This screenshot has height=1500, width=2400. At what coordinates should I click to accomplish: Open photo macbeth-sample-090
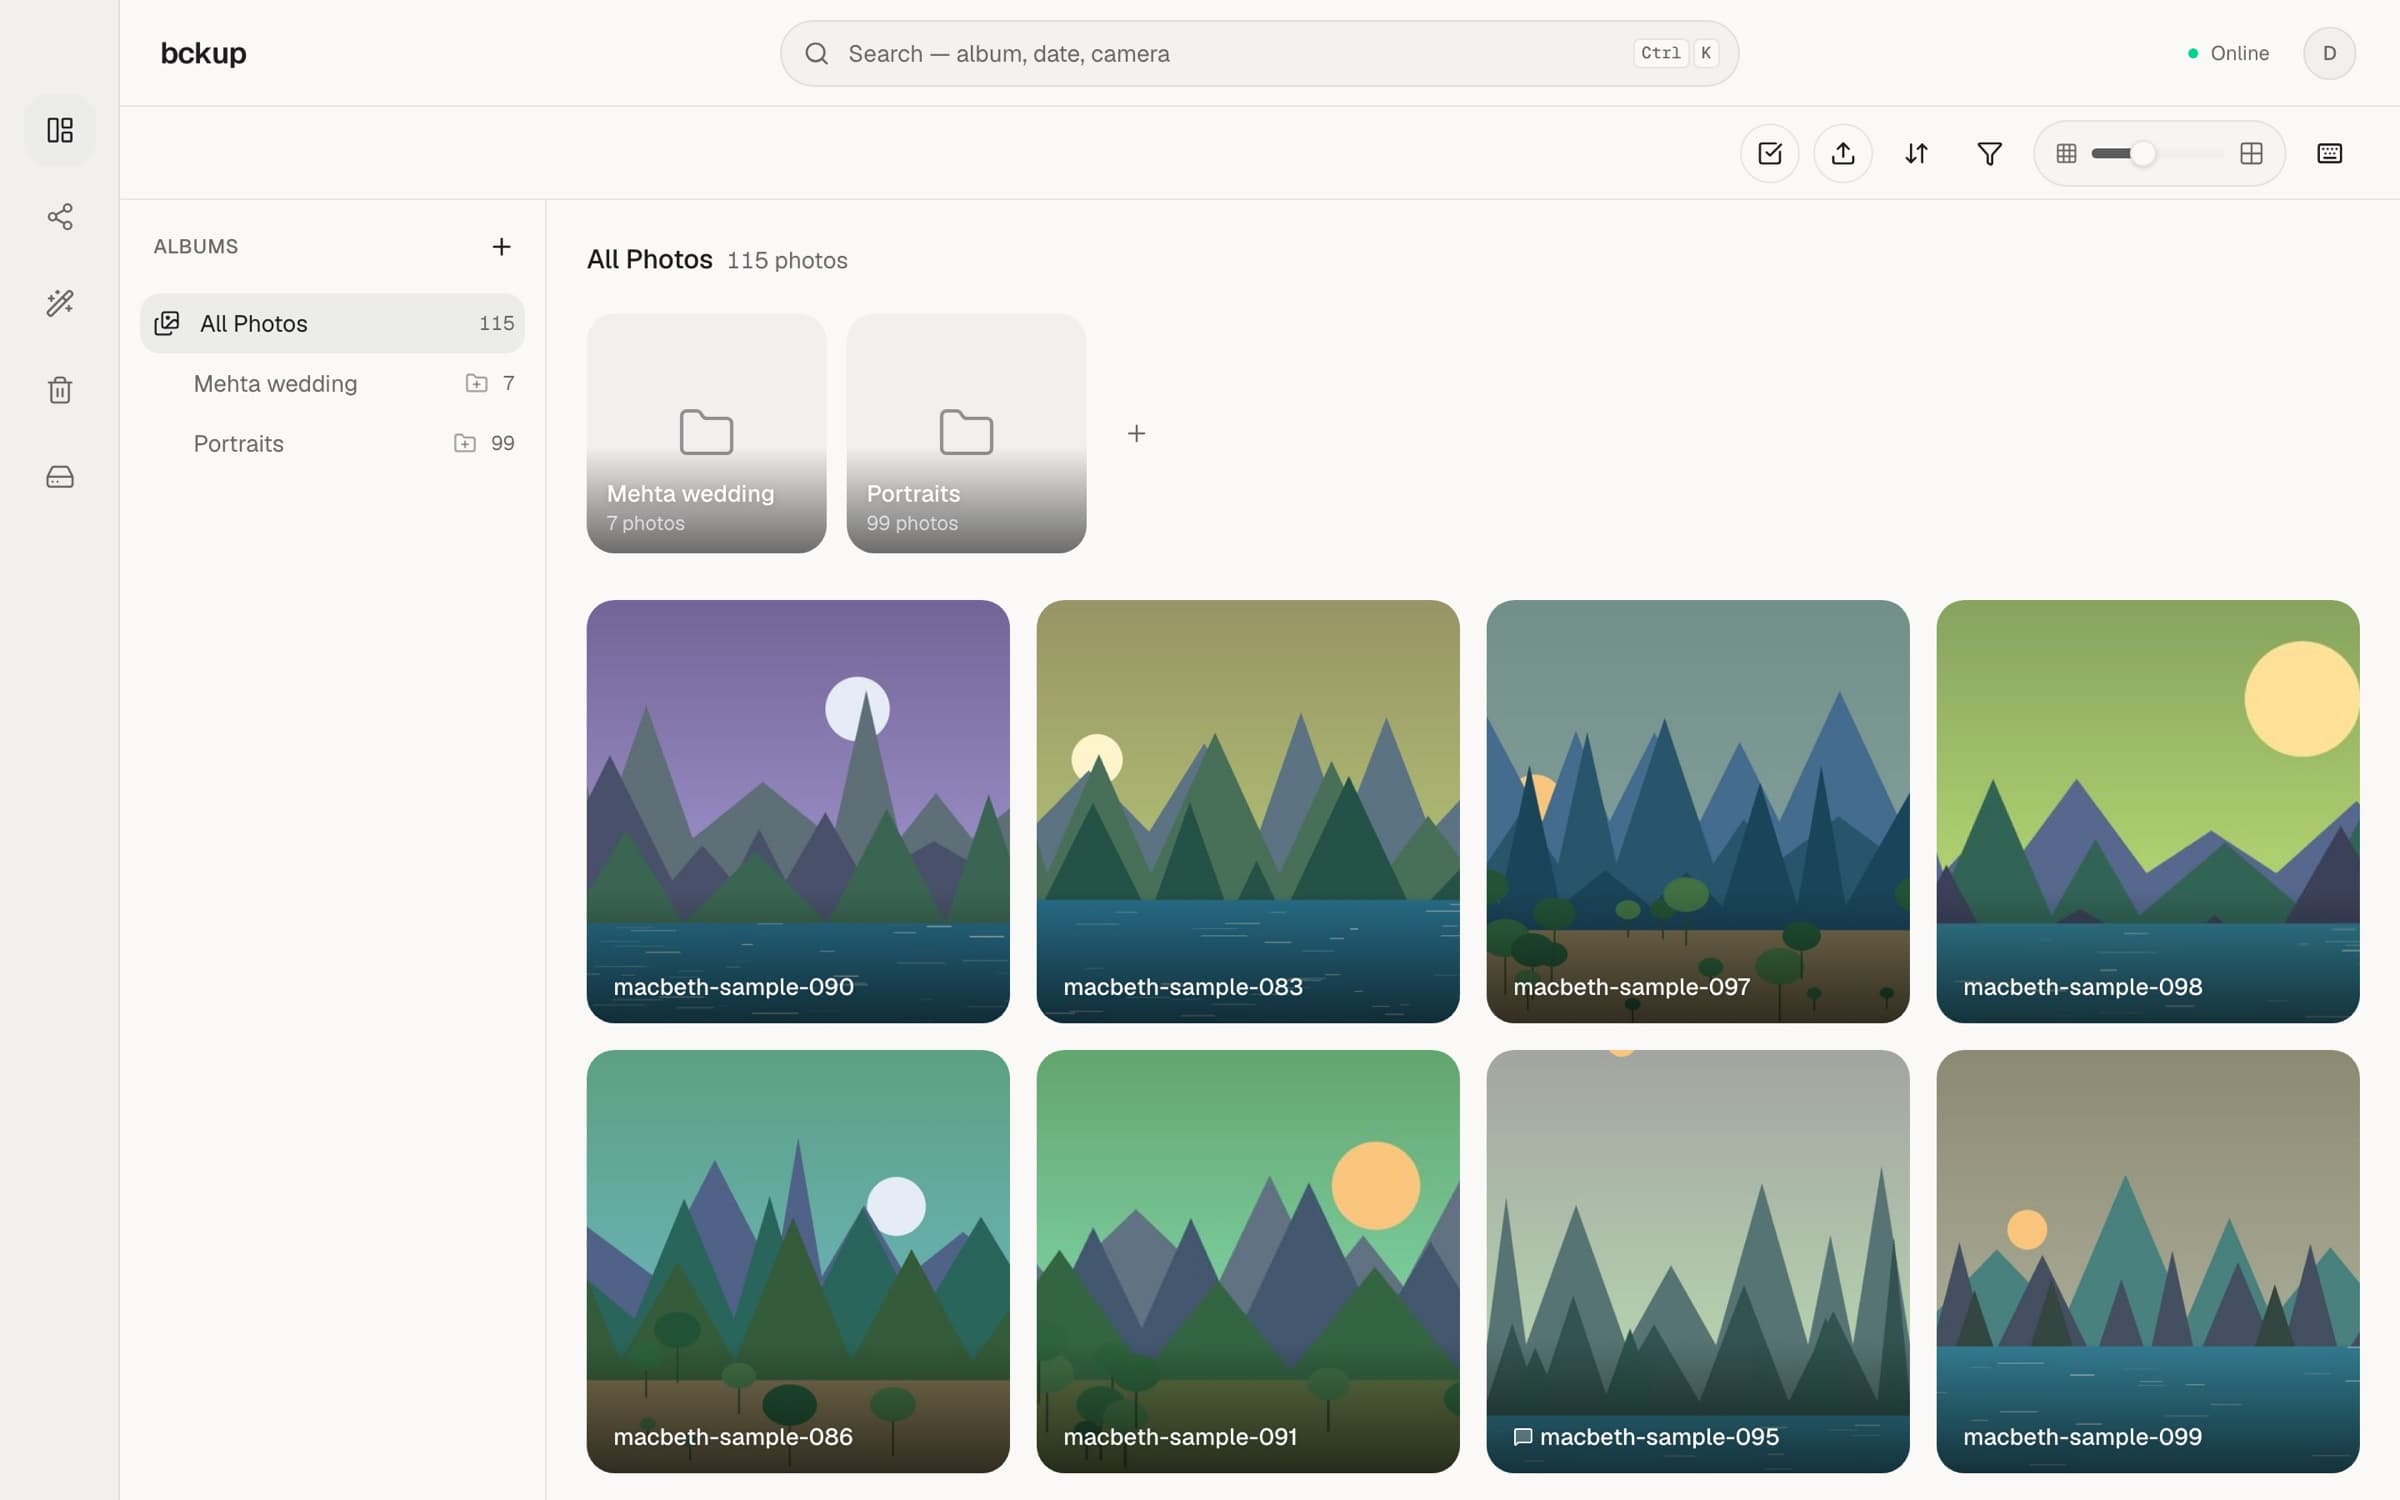coord(798,811)
